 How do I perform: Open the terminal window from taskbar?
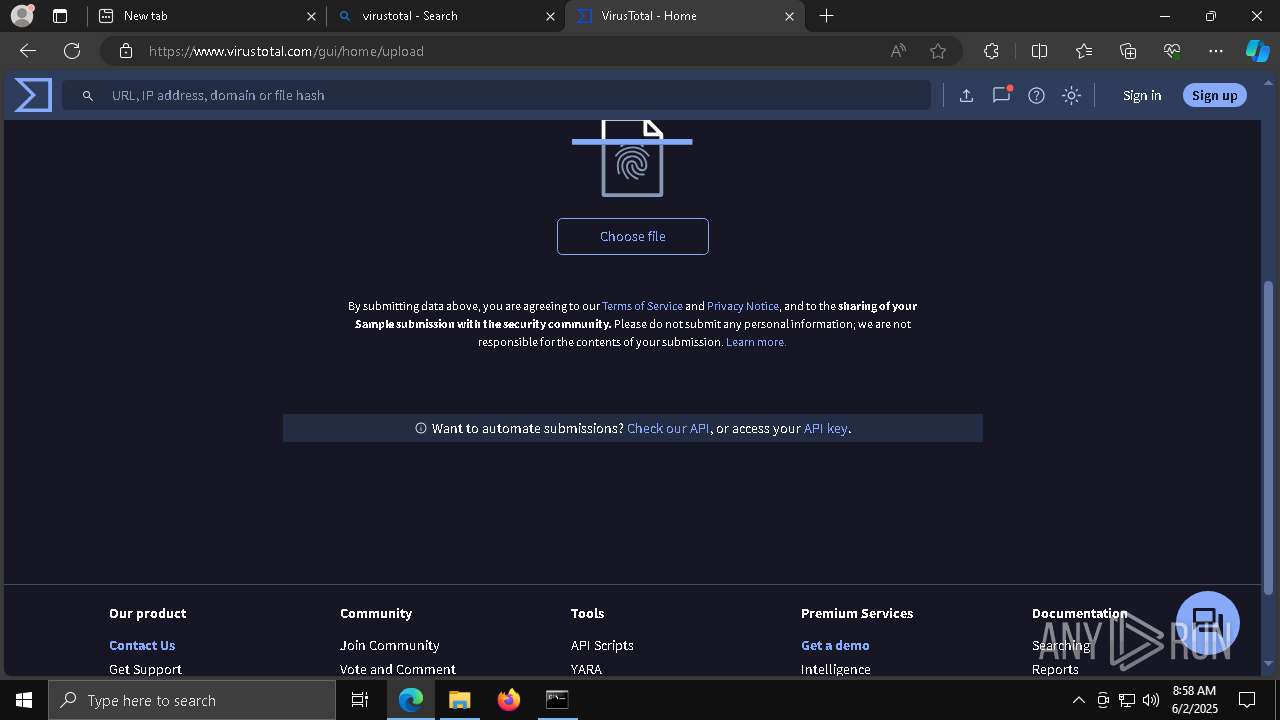point(557,700)
